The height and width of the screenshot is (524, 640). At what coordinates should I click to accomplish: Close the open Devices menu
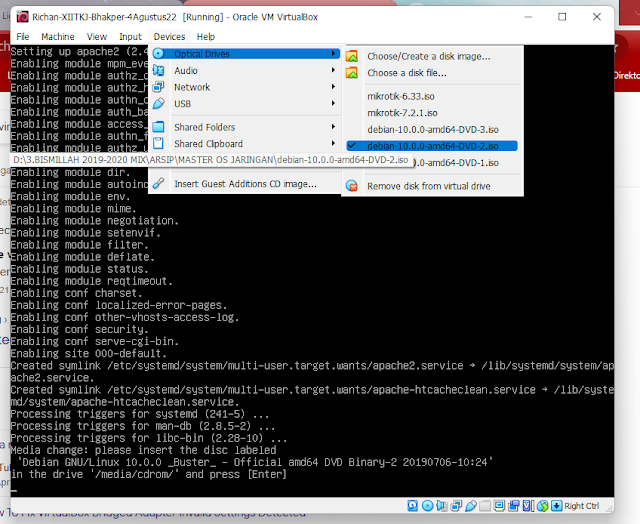169,37
